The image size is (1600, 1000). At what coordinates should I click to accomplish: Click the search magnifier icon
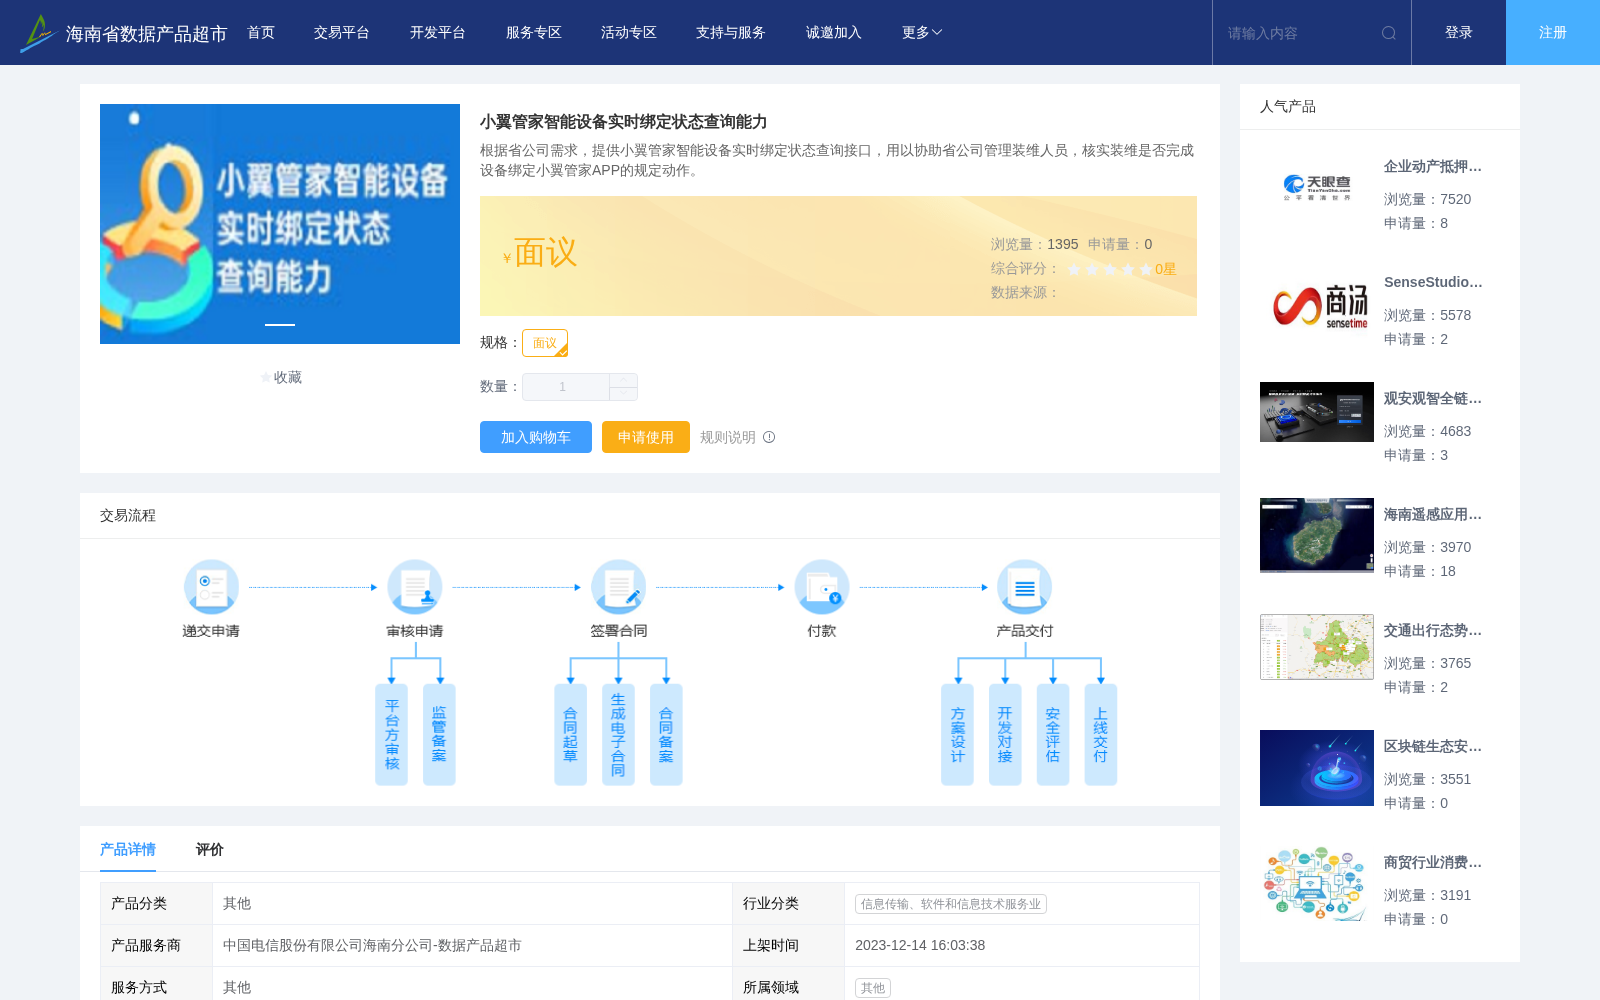(x=1389, y=33)
